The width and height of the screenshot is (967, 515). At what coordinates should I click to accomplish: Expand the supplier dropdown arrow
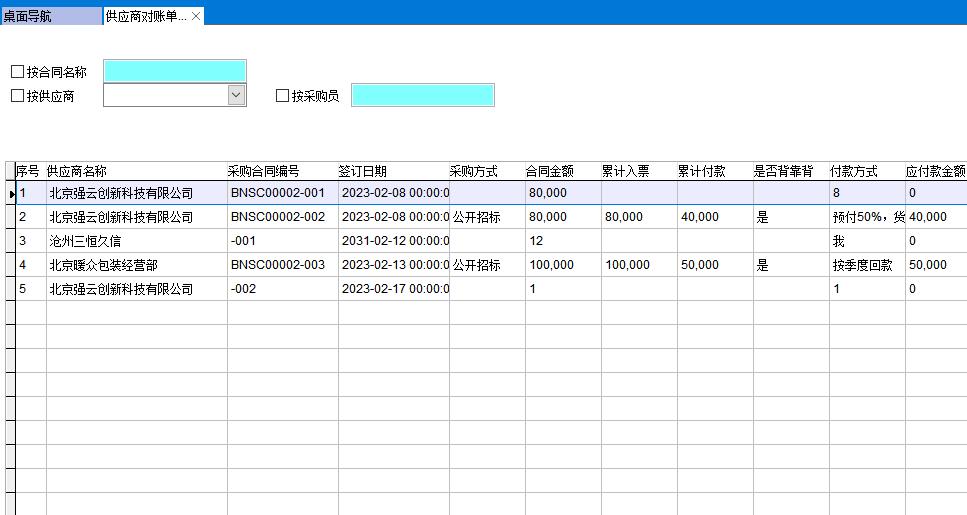click(x=236, y=95)
